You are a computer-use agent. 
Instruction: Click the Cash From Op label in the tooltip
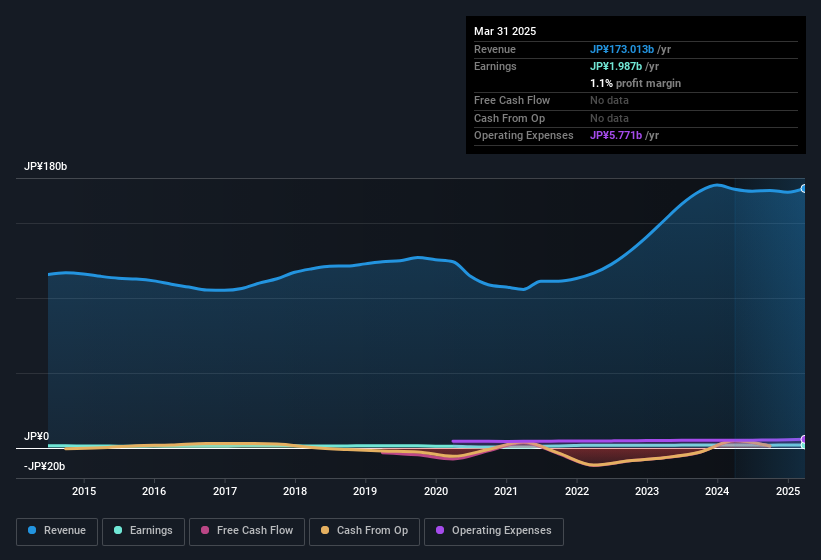pyautogui.click(x=509, y=118)
